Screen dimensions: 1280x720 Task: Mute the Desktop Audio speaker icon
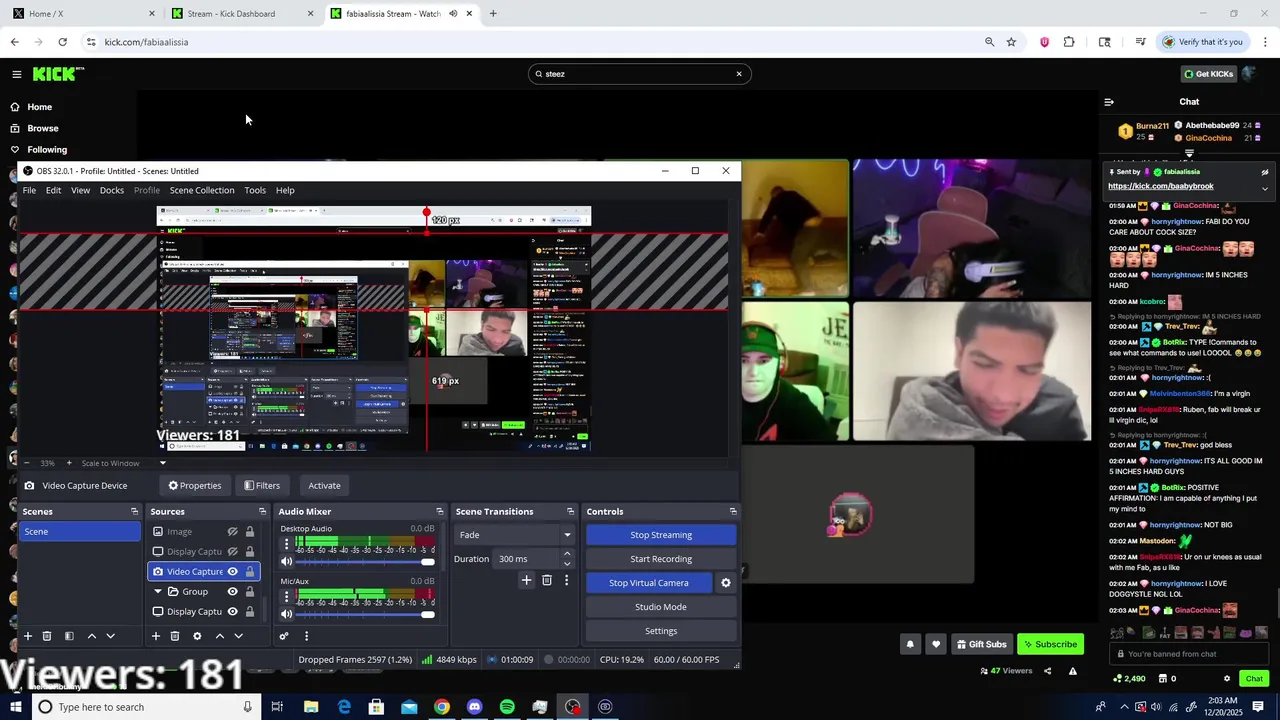tap(286, 562)
